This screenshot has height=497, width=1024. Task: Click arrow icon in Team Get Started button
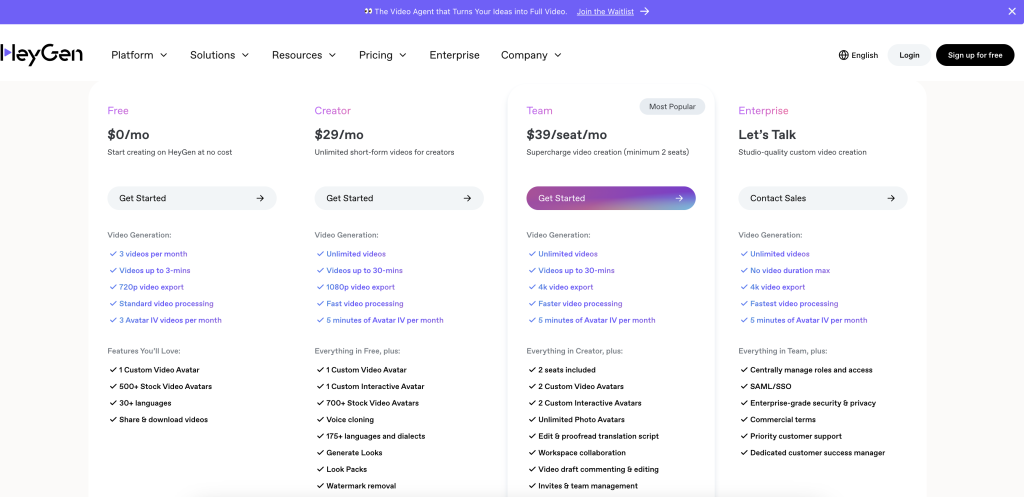[679, 198]
